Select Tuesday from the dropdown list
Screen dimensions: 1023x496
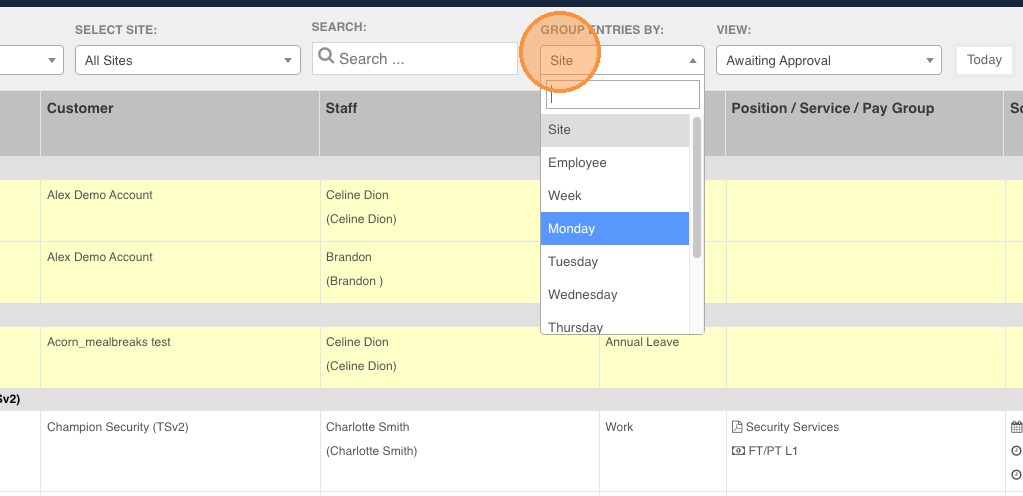[573, 262]
